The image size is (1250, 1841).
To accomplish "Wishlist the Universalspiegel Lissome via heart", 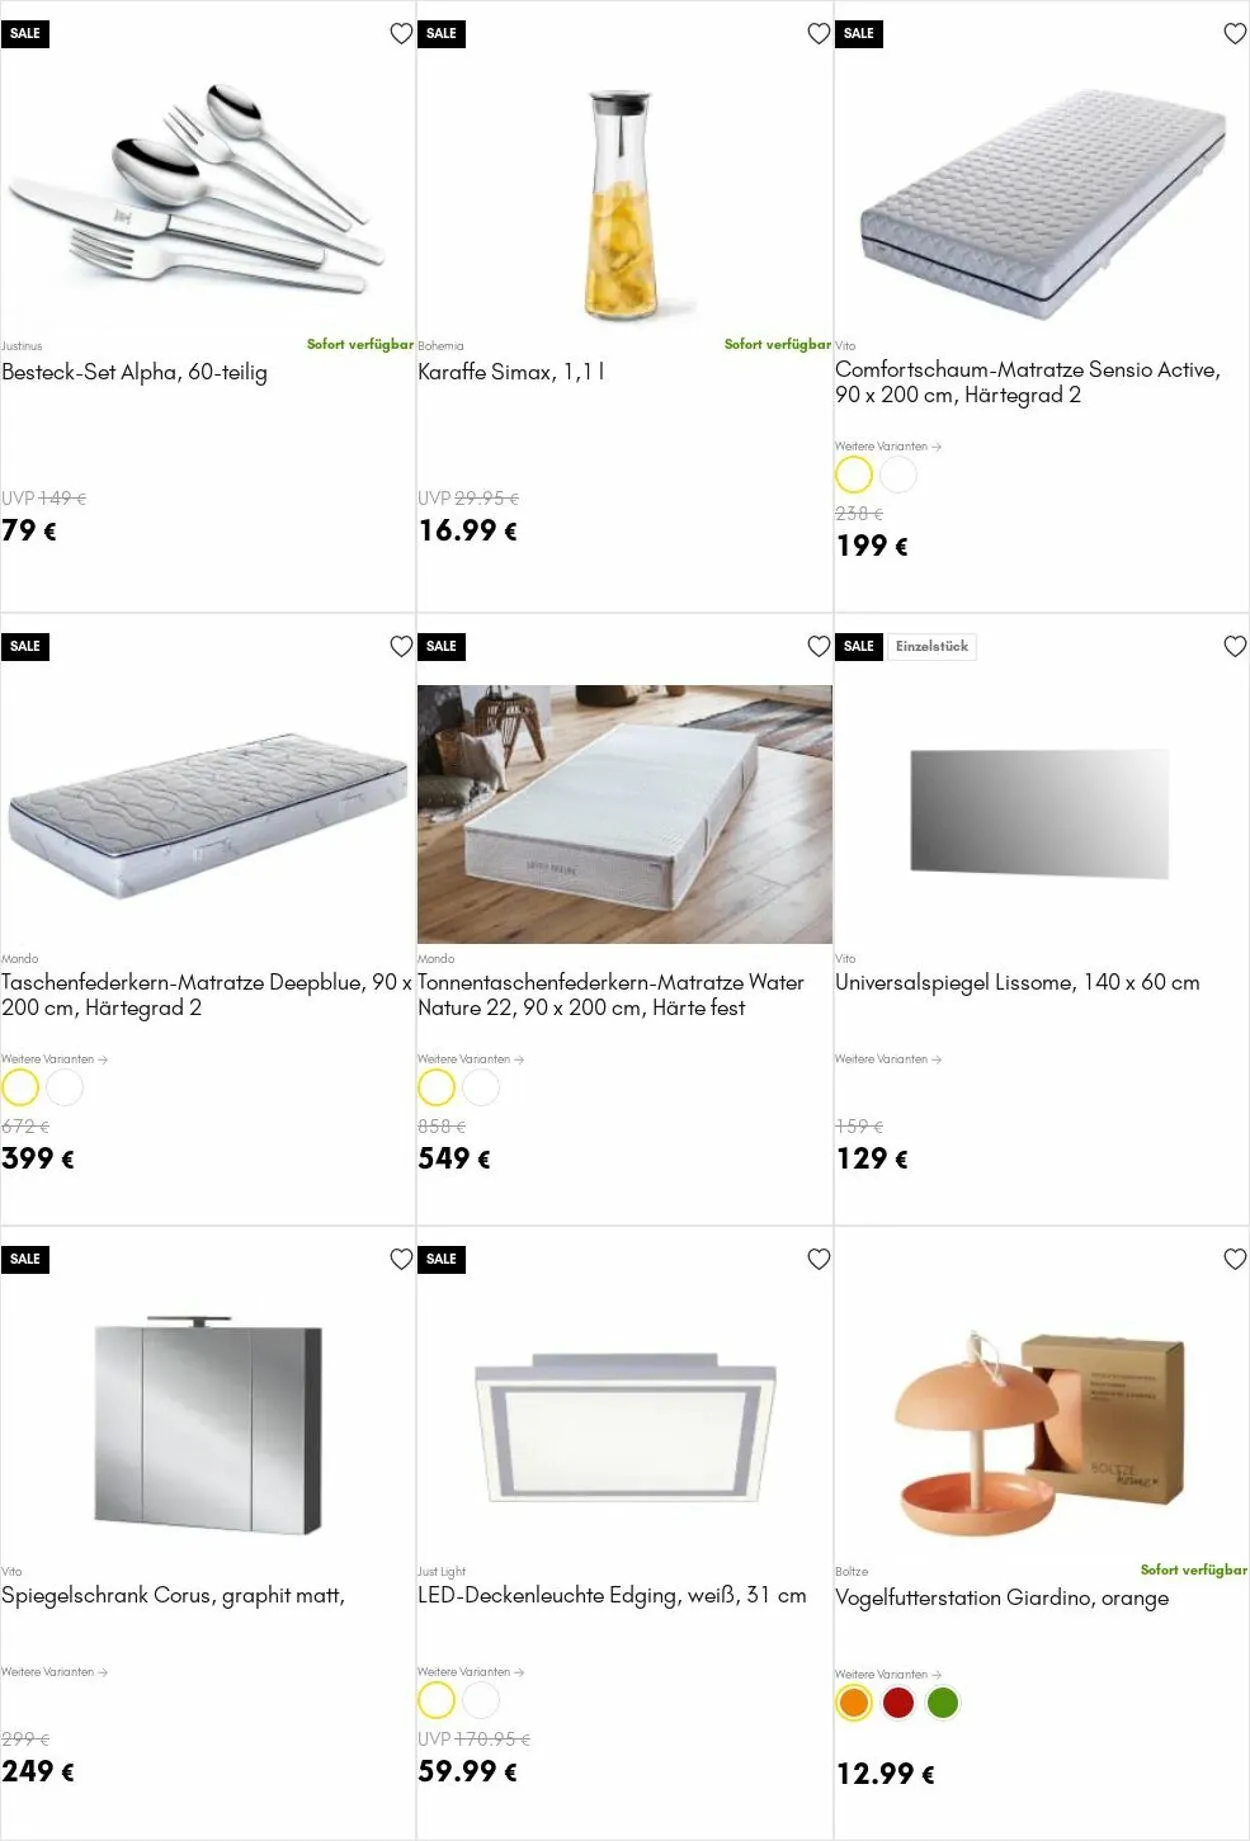I will tap(1235, 647).
